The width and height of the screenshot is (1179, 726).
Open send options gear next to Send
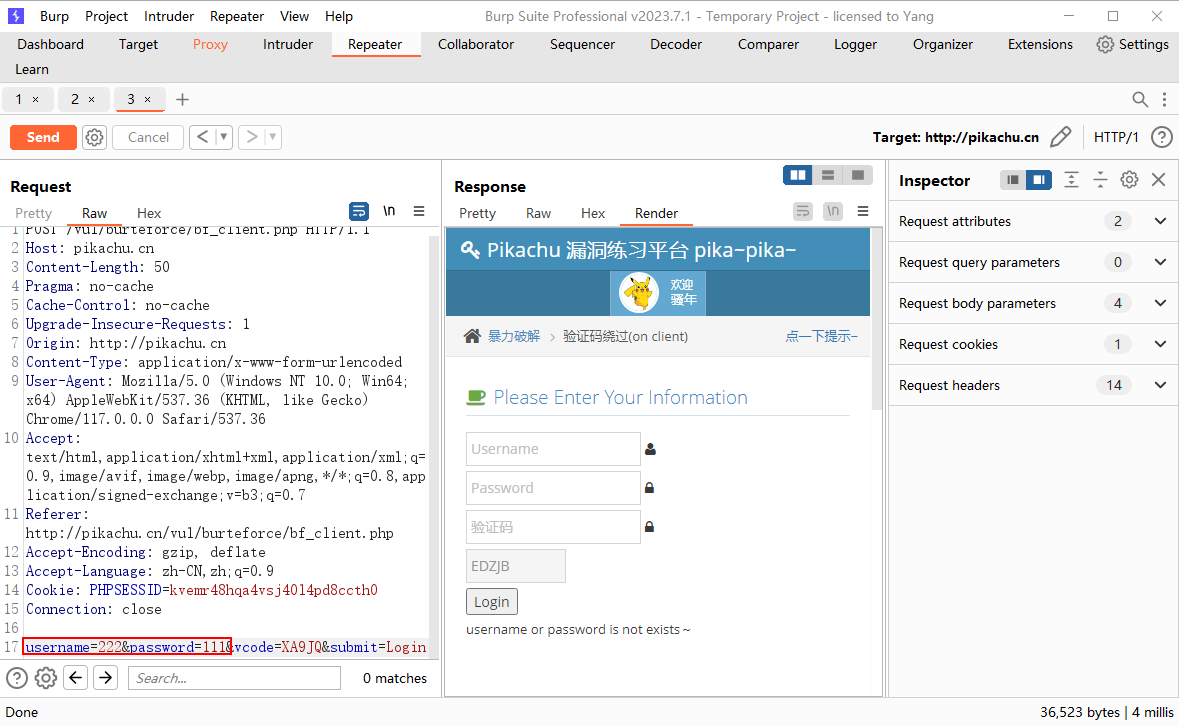coord(94,138)
